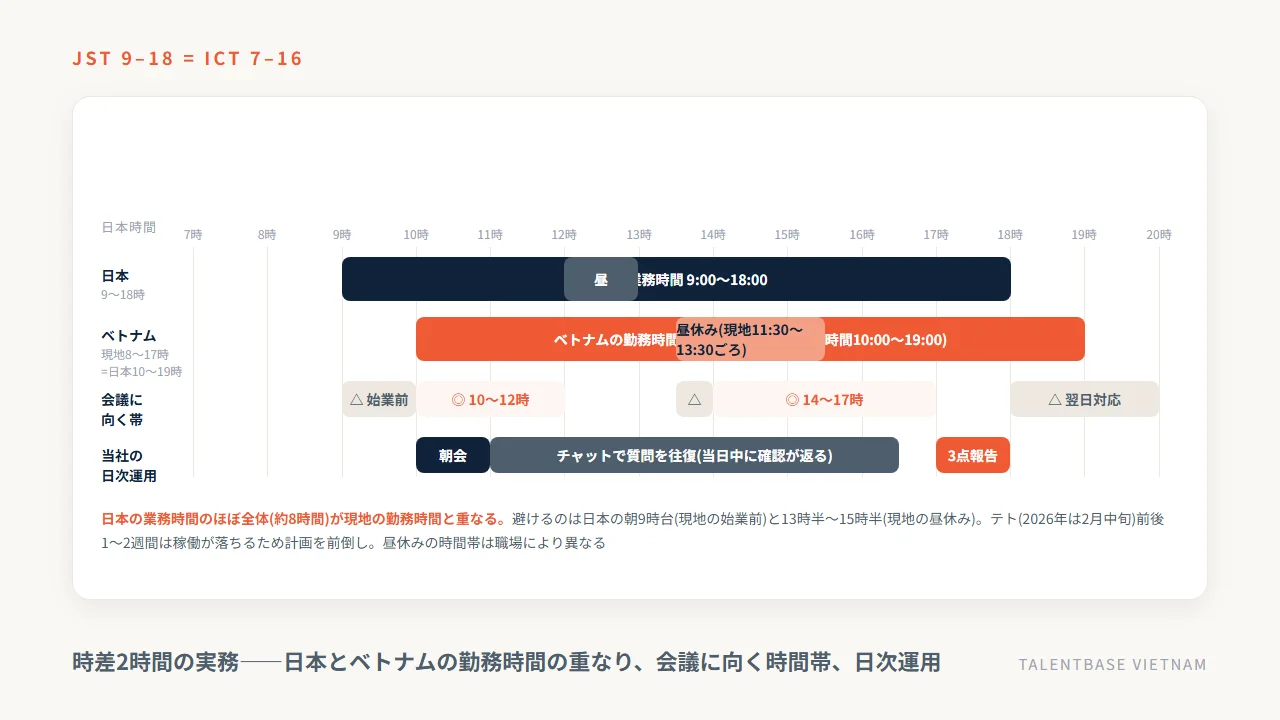Click the heading JST 9–18 = ICT 7–16
The image size is (1280, 720).
(x=187, y=58)
